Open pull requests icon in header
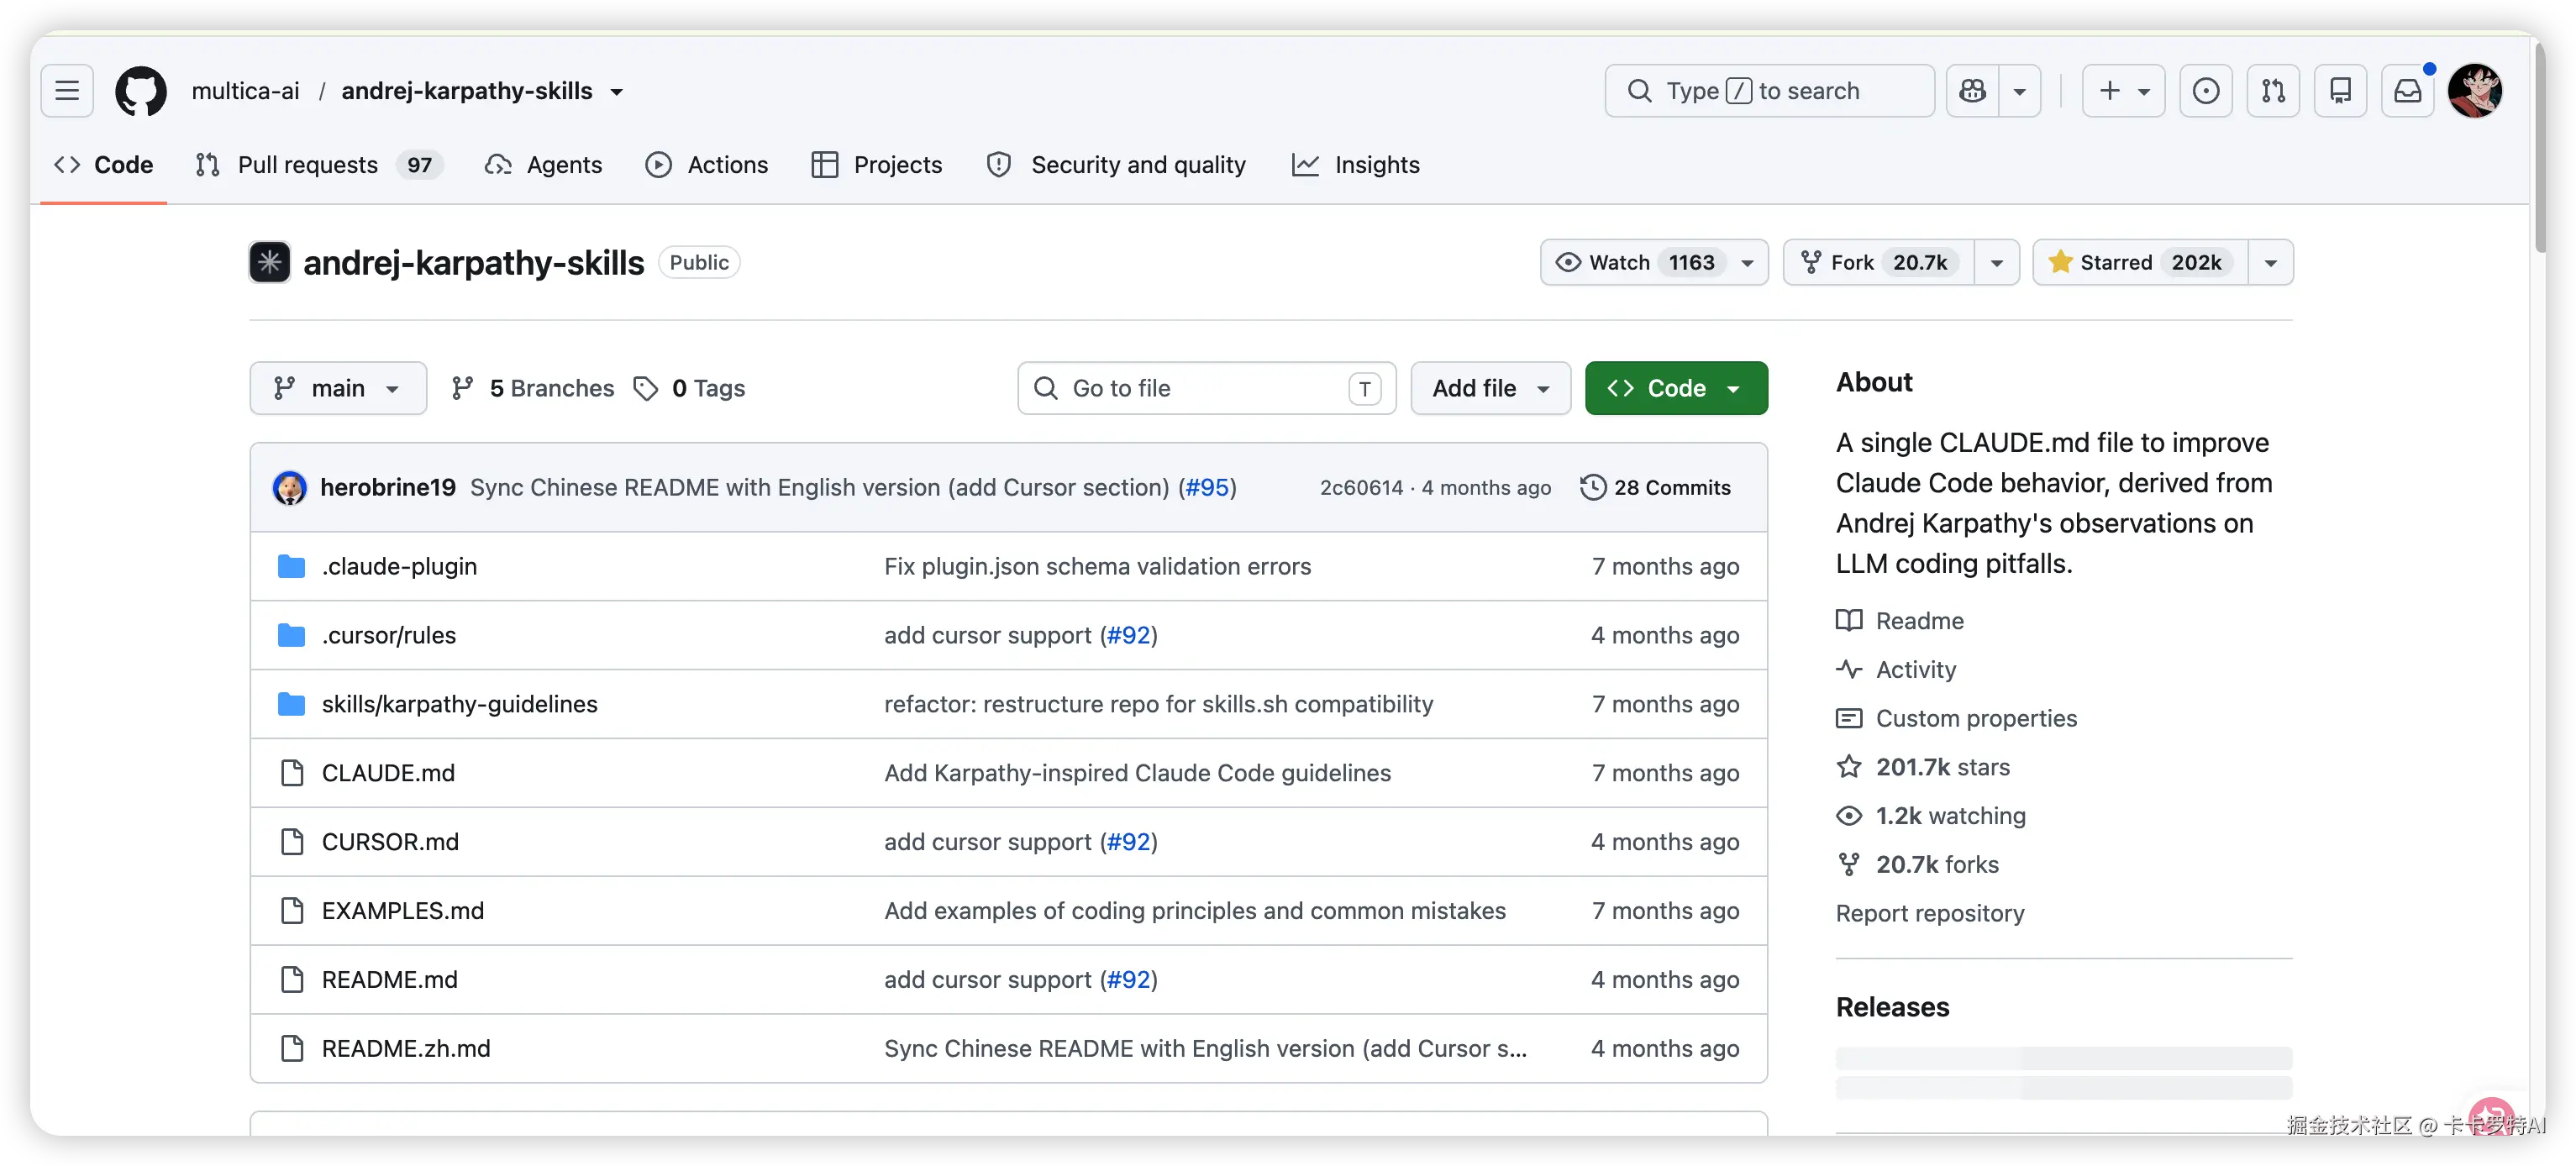 point(2273,91)
